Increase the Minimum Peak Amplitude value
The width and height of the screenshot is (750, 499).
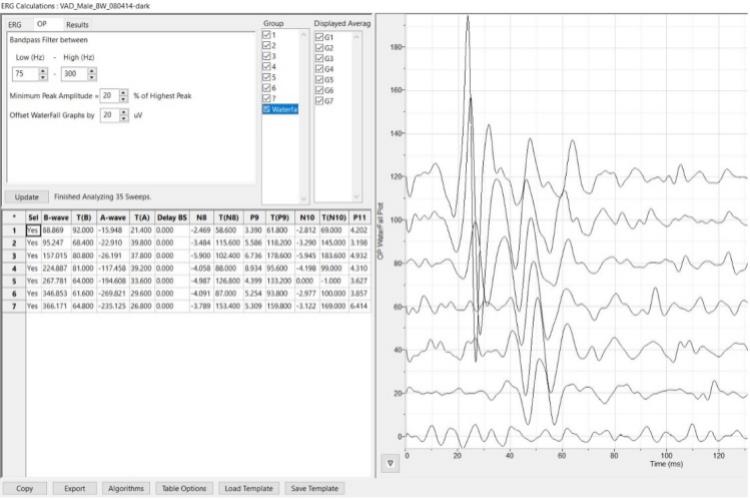pos(123,93)
